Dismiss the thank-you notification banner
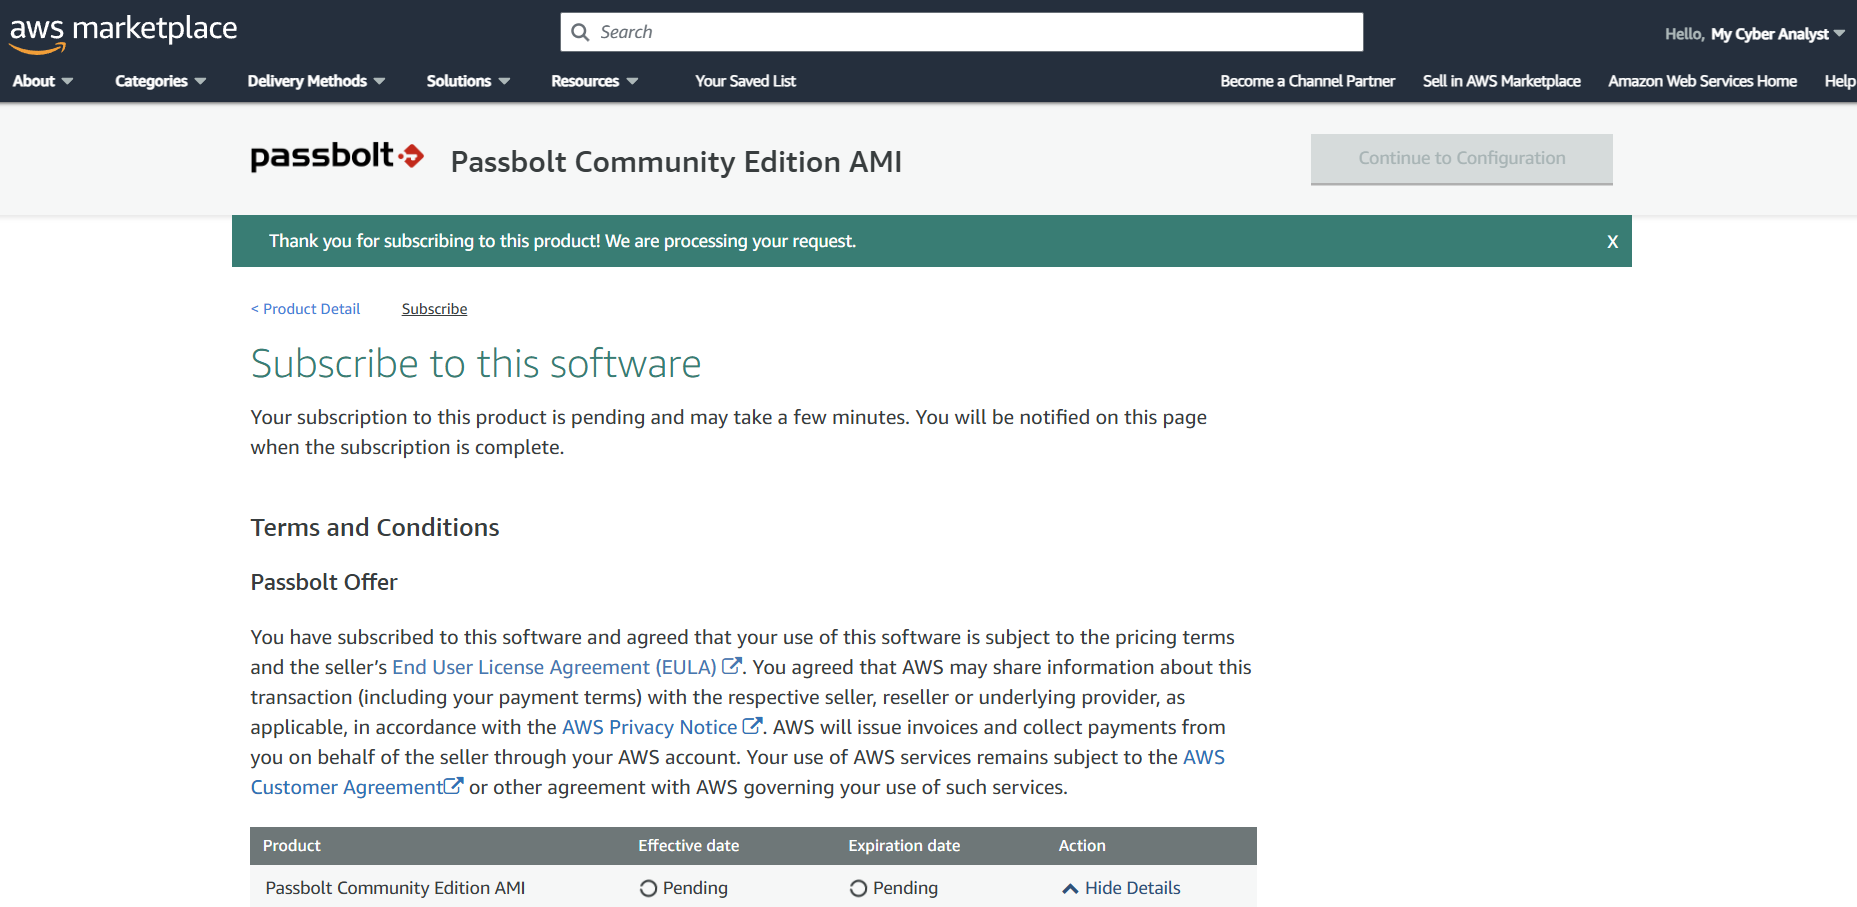This screenshot has width=1857, height=907. (x=1612, y=241)
